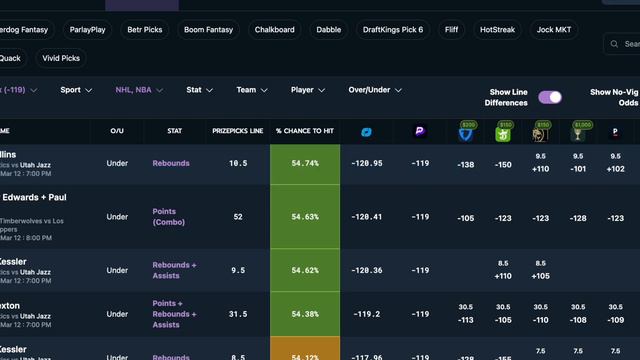640x360 pixels.
Task: Sort by the STAT column header
Action: click(x=174, y=131)
